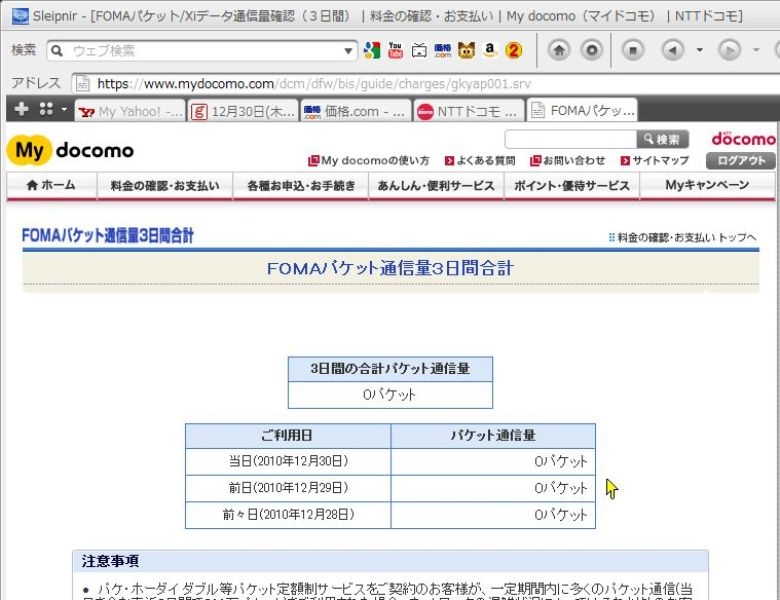Switch to the My Yahoo! tab
This screenshot has height=600, width=780.
130,111
